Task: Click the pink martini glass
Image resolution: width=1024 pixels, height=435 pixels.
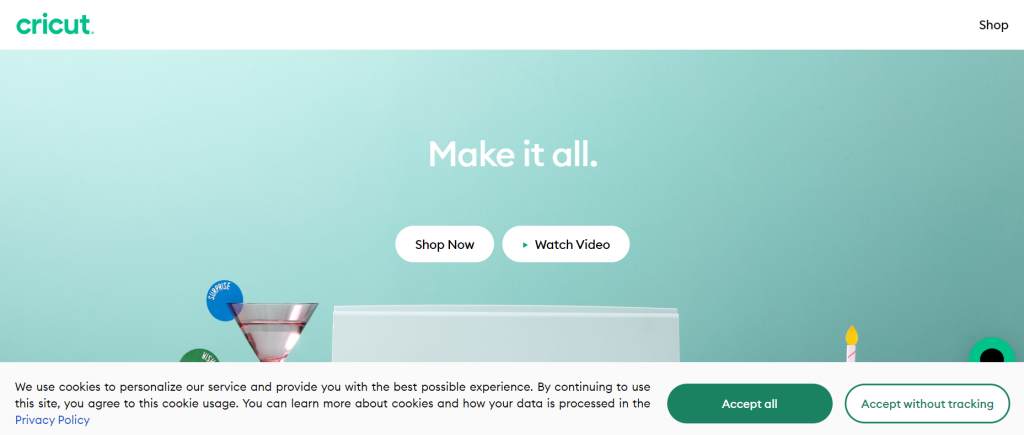Action: [273, 332]
